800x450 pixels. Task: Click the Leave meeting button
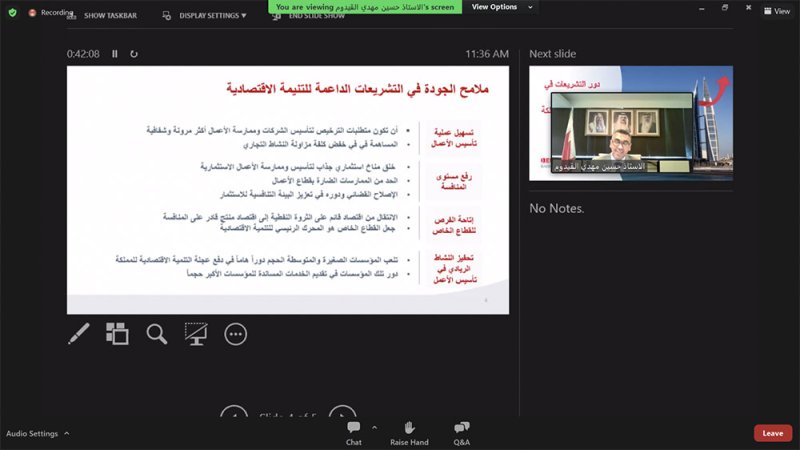point(772,433)
